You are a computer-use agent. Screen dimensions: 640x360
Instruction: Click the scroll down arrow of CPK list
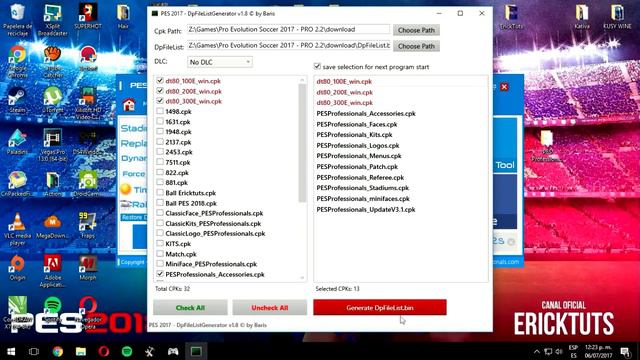[x=302, y=278]
